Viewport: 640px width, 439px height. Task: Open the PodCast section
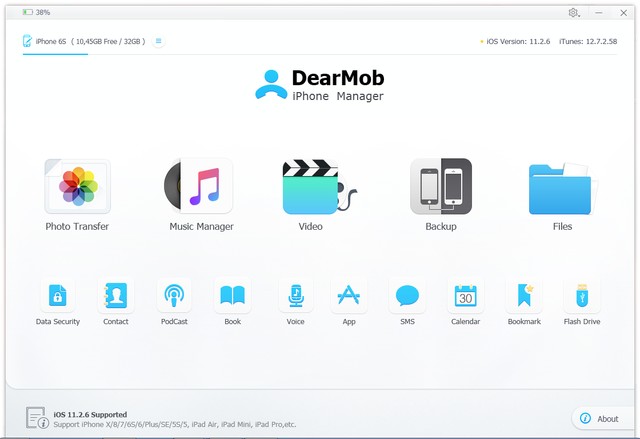click(174, 296)
